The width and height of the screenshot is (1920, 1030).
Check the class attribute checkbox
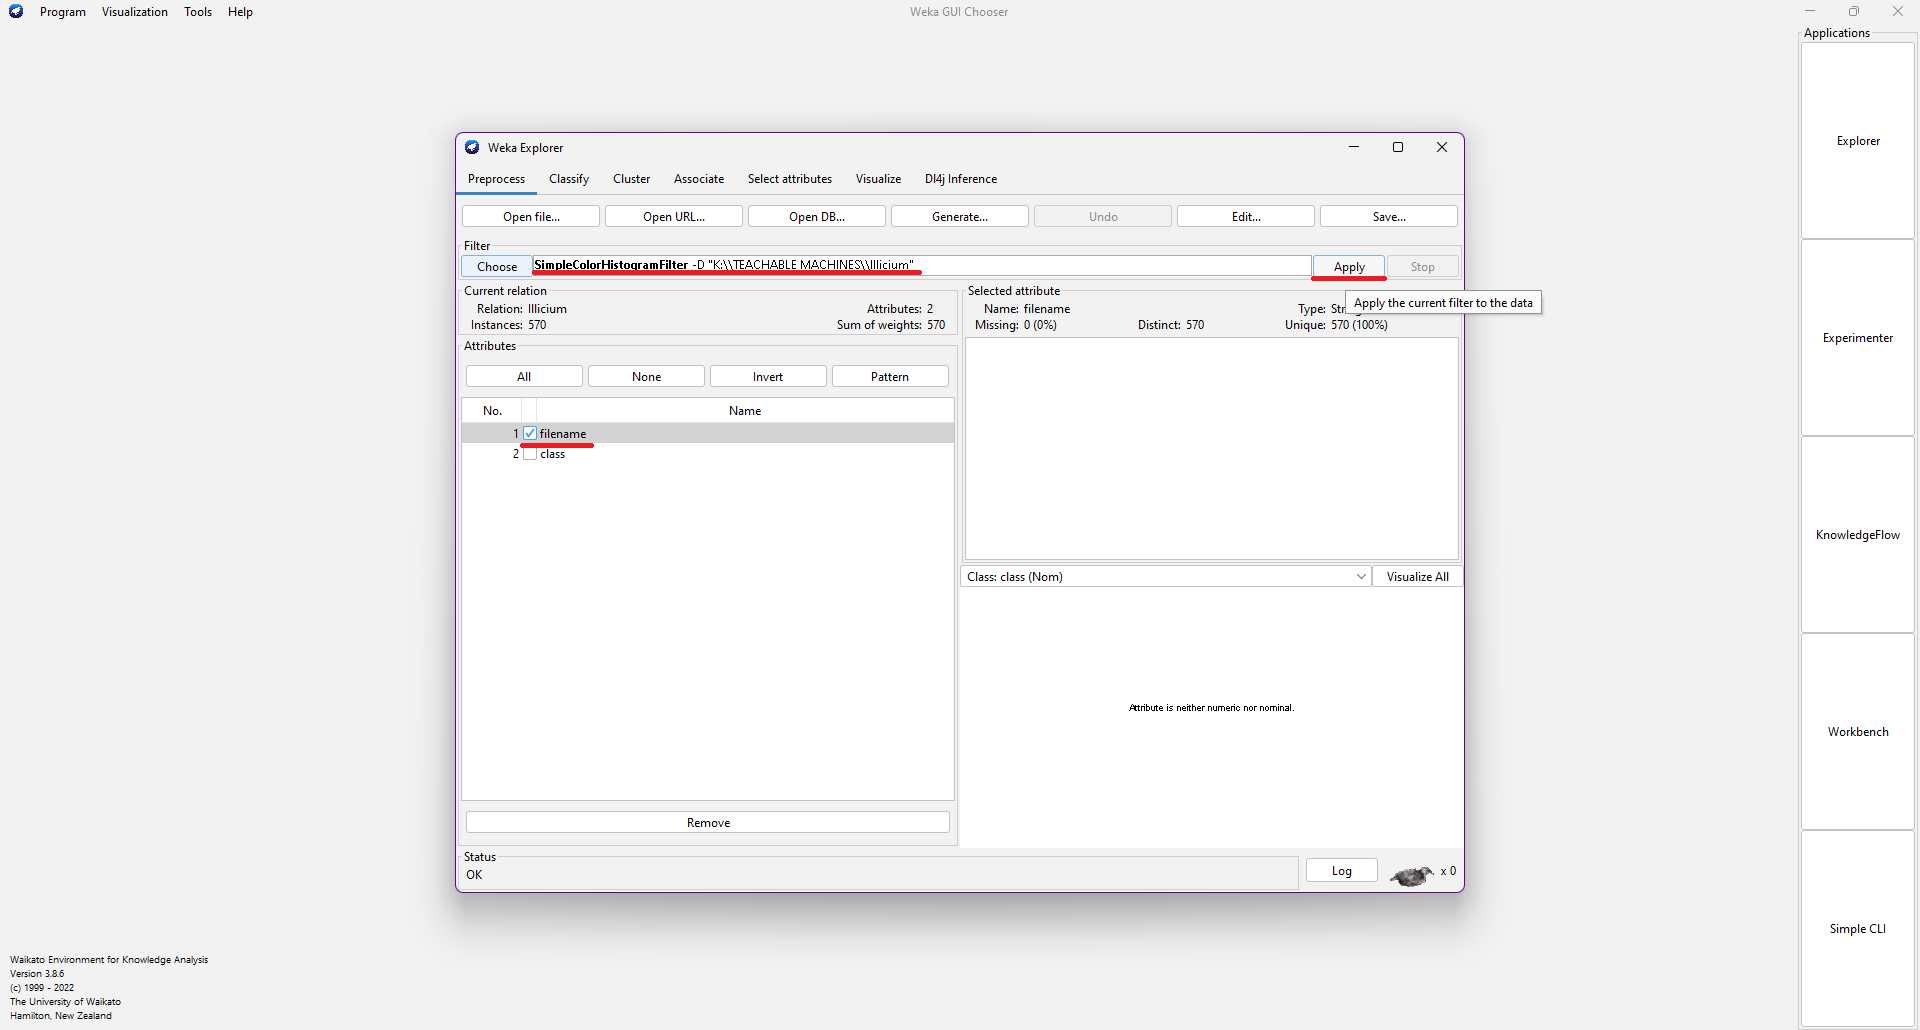point(530,454)
